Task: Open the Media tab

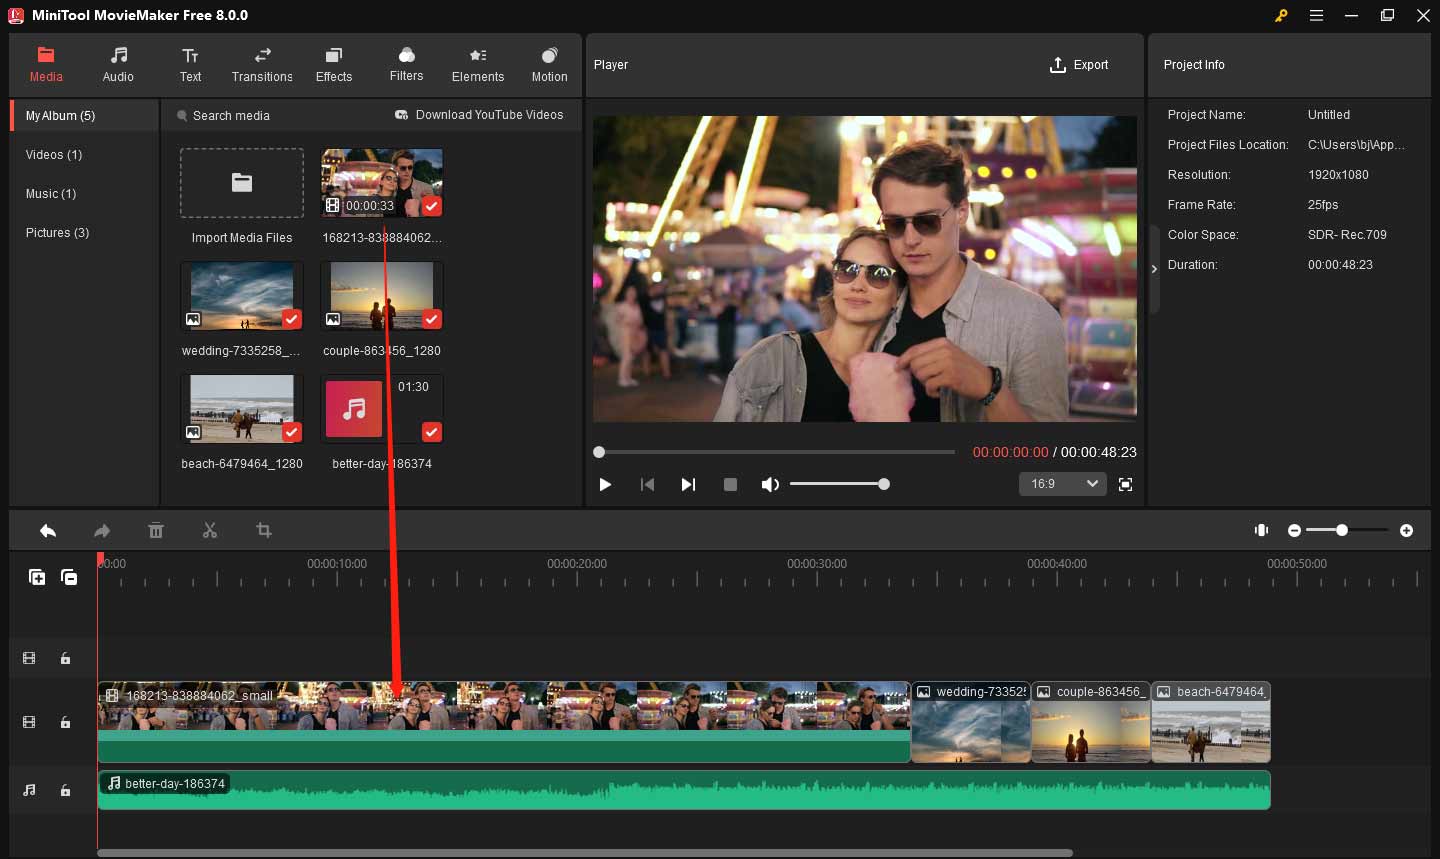Action: [46, 65]
